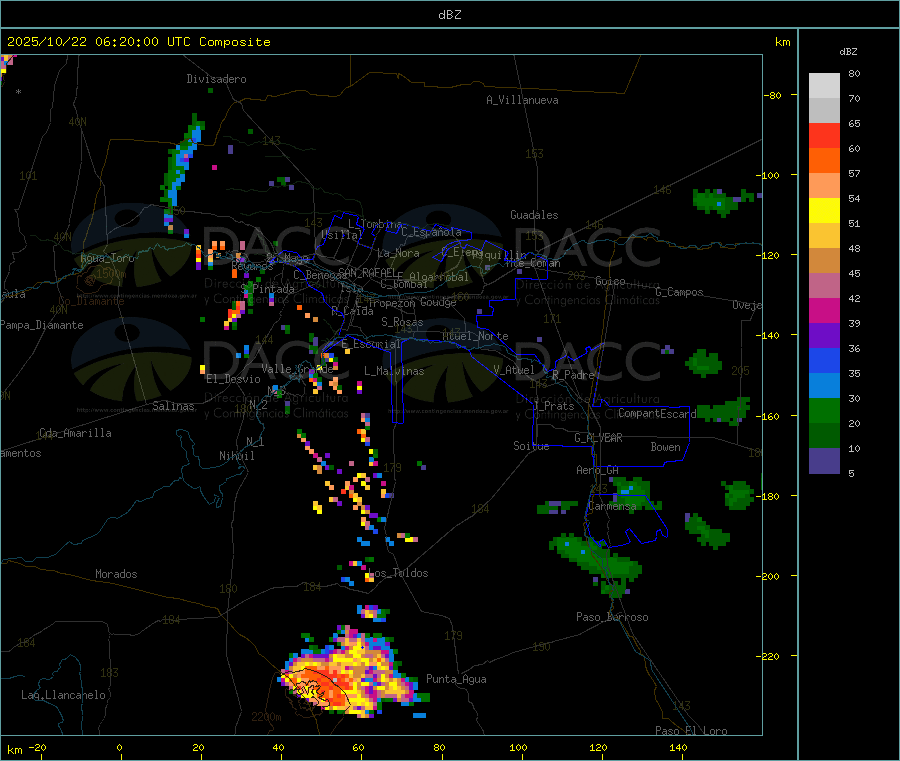Select the La_Nora label
Screen dimensions: 900x761
pos(398,253)
